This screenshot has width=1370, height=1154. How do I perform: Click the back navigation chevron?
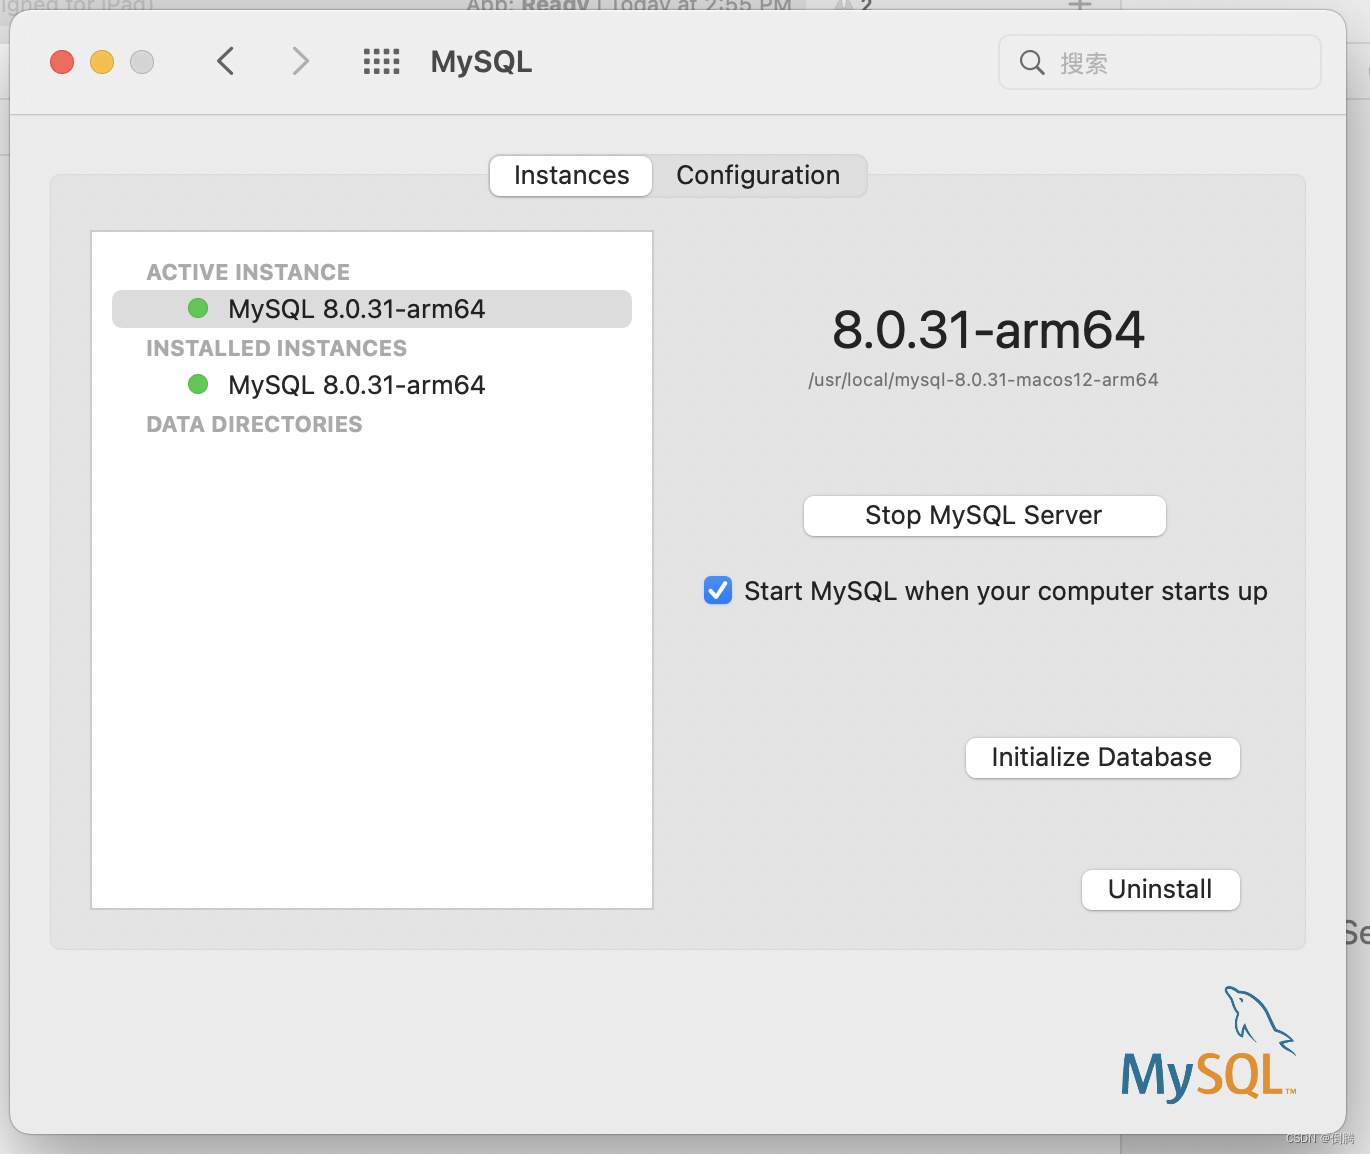click(225, 61)
